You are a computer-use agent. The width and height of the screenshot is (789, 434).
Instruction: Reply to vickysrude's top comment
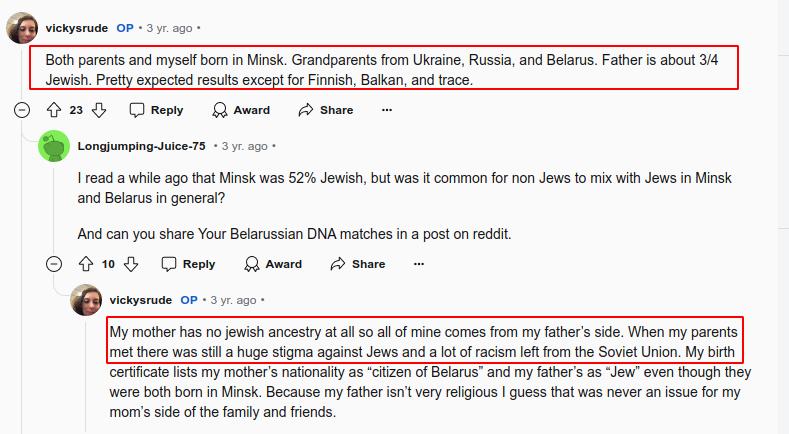coord(156,110)
